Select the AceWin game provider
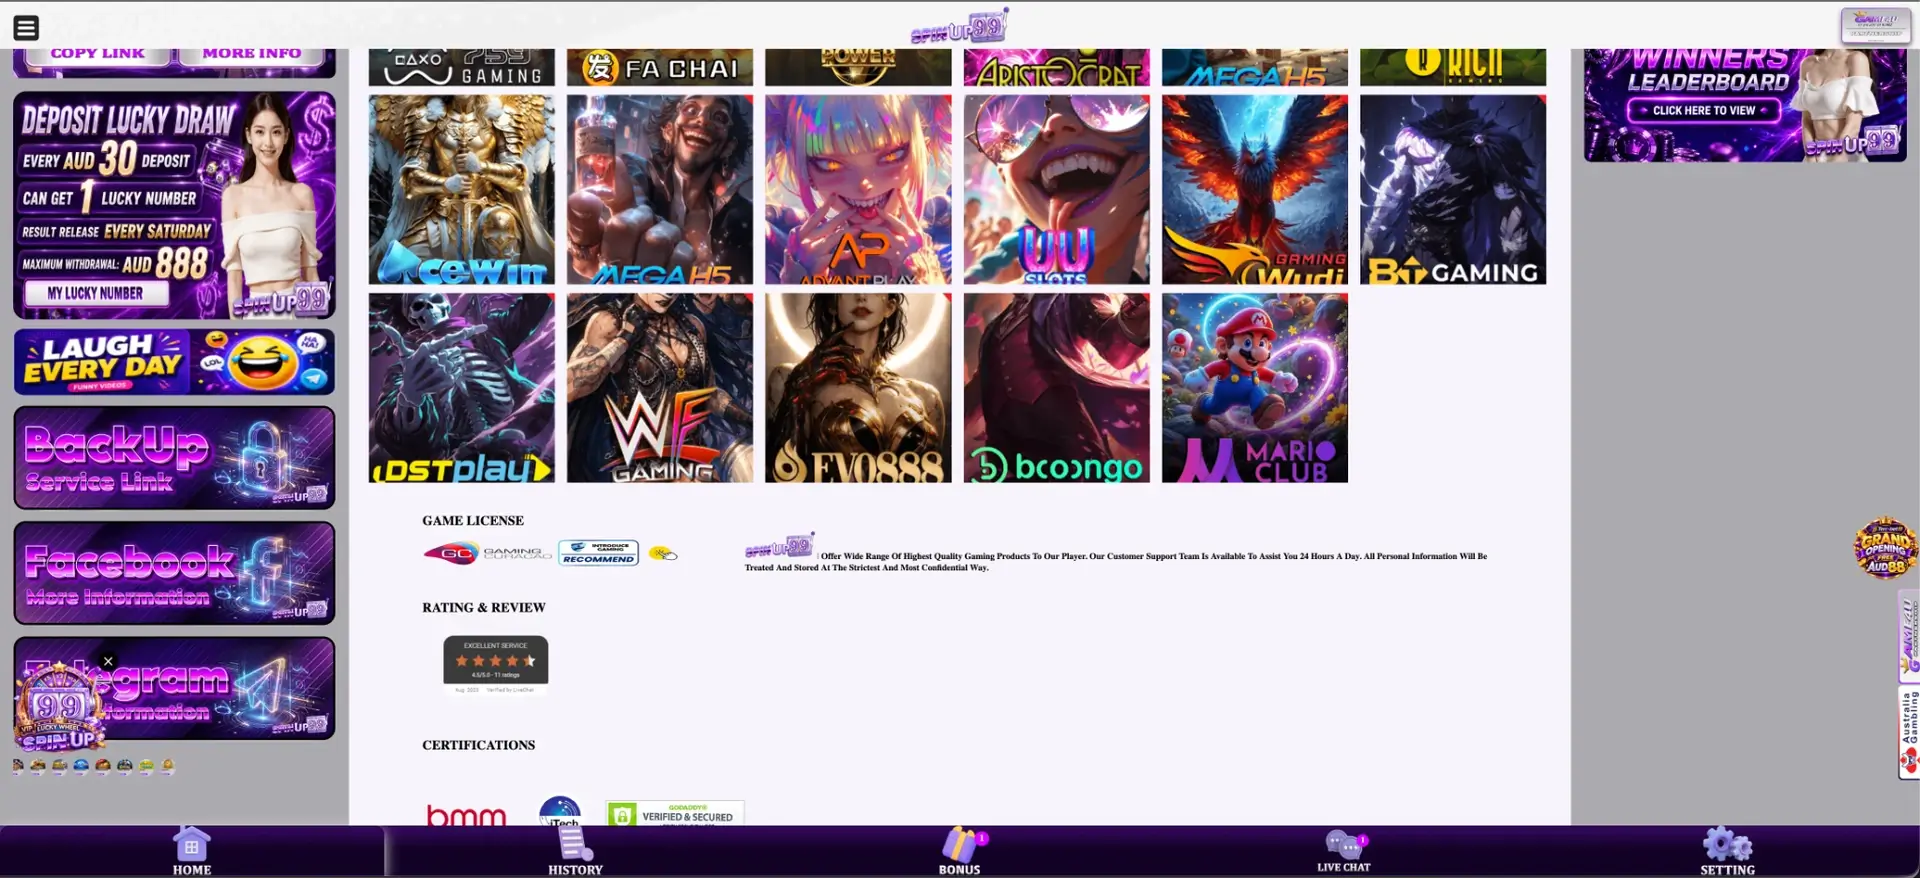Image resolution: width=1920 pixels, height=878 pixels. (461, 190)
